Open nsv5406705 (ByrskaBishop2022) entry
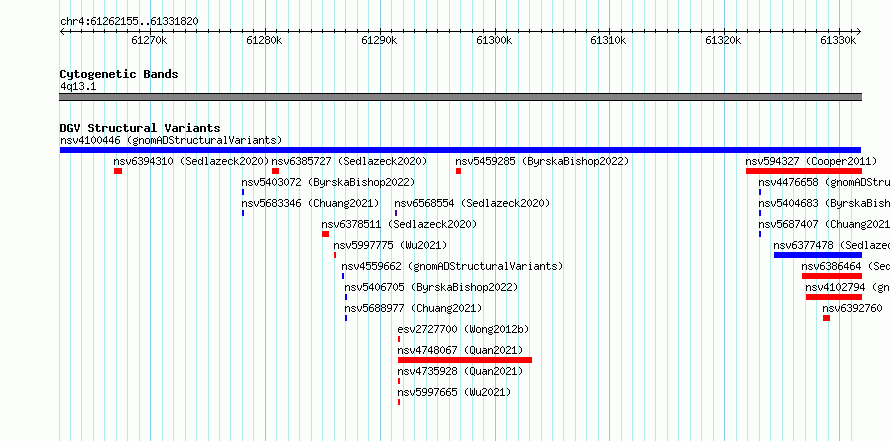Viewport: 890px width, 441px height. (x=431, y=287)
